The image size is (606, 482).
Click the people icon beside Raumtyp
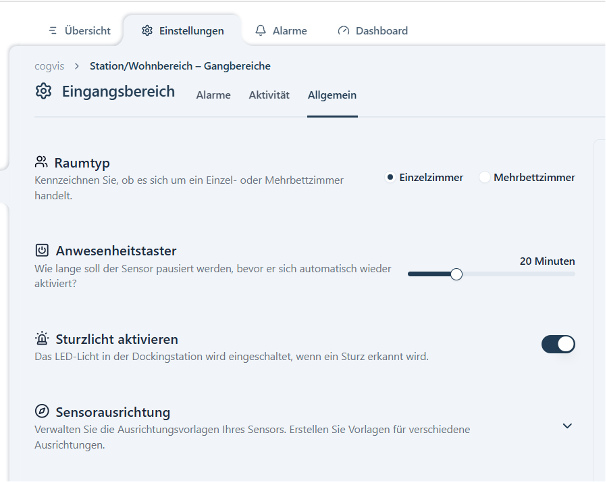[x=41, y=162]
